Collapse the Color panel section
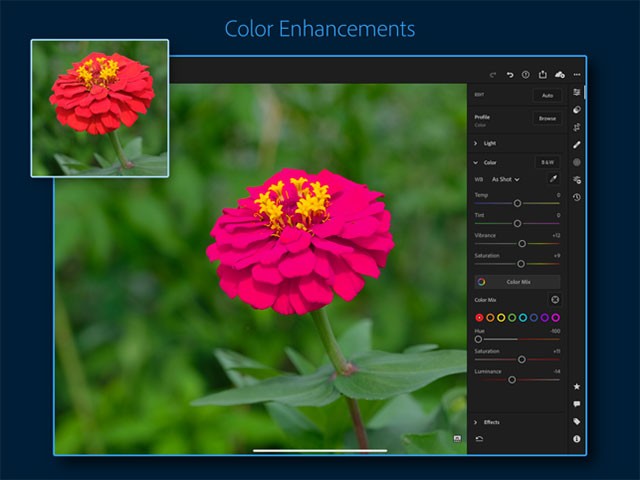640x480 pixels. pyautogui.click(x=476, y=162)
